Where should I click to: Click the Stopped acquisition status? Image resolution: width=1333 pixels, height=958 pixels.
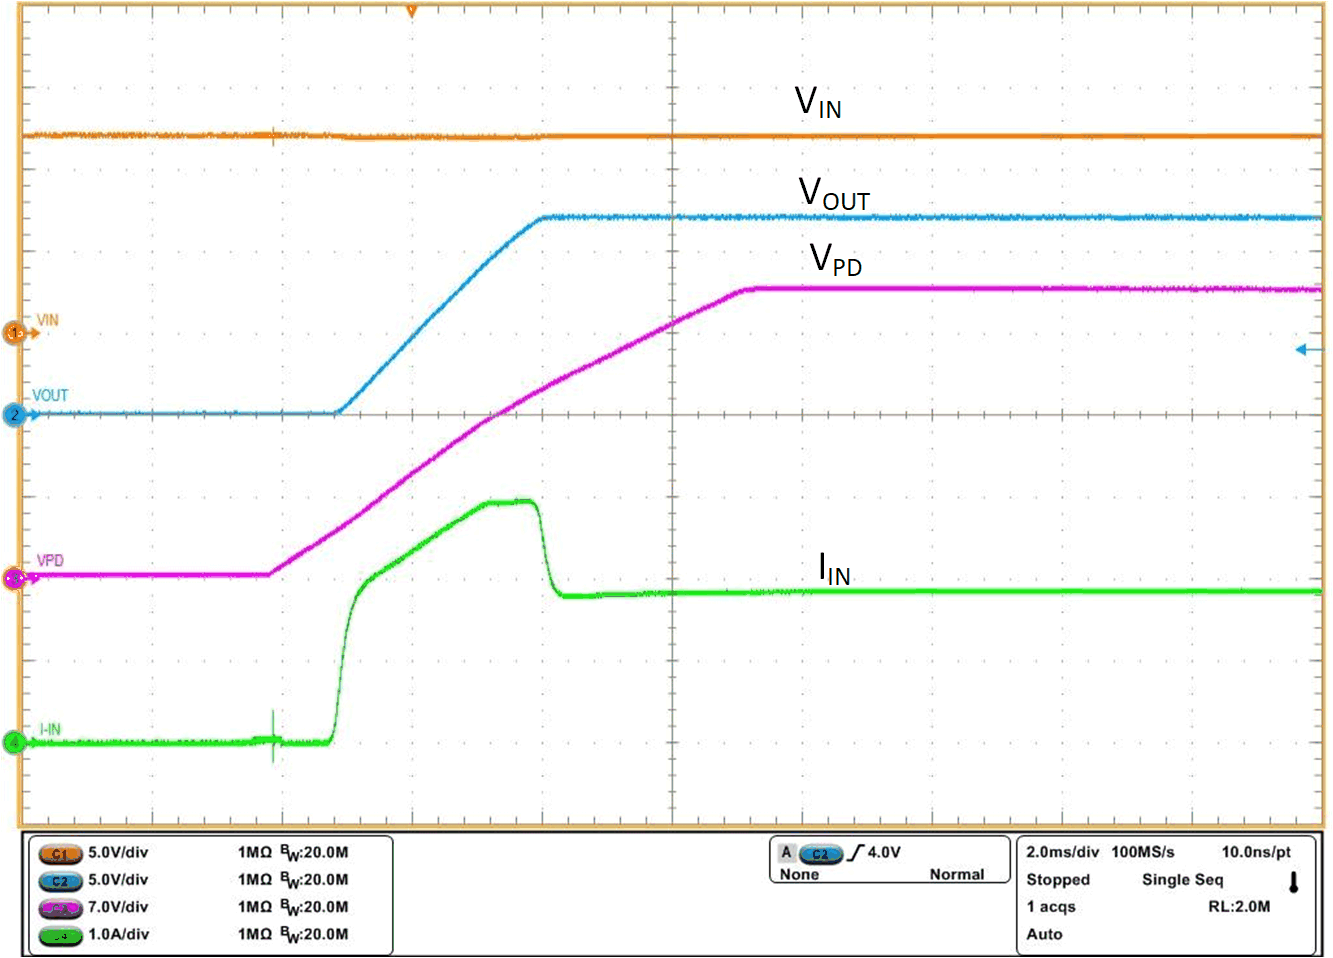click(x=1058, y=880)
